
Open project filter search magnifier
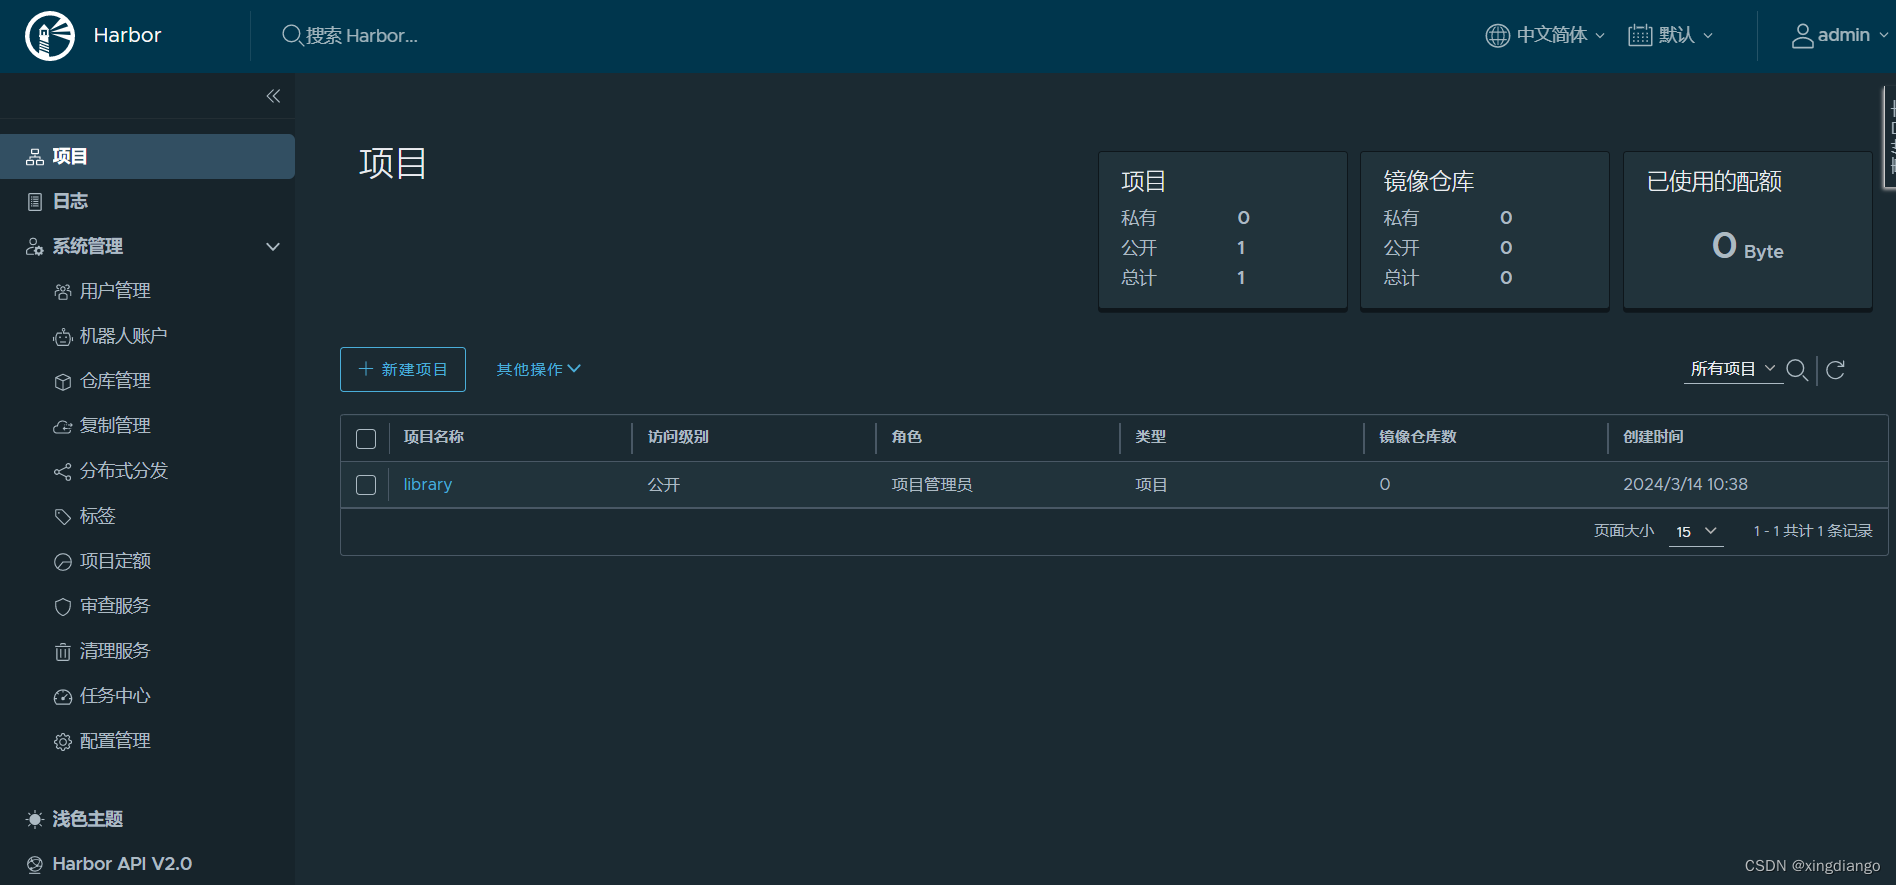tap(1797, 370)
